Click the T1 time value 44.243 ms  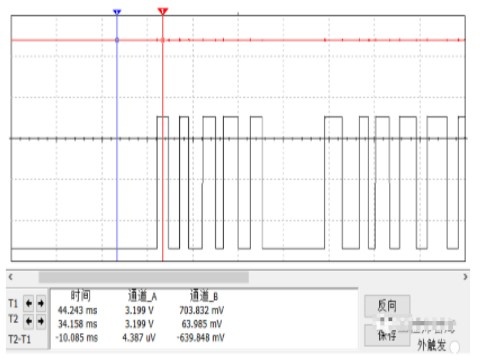[77, 310]
